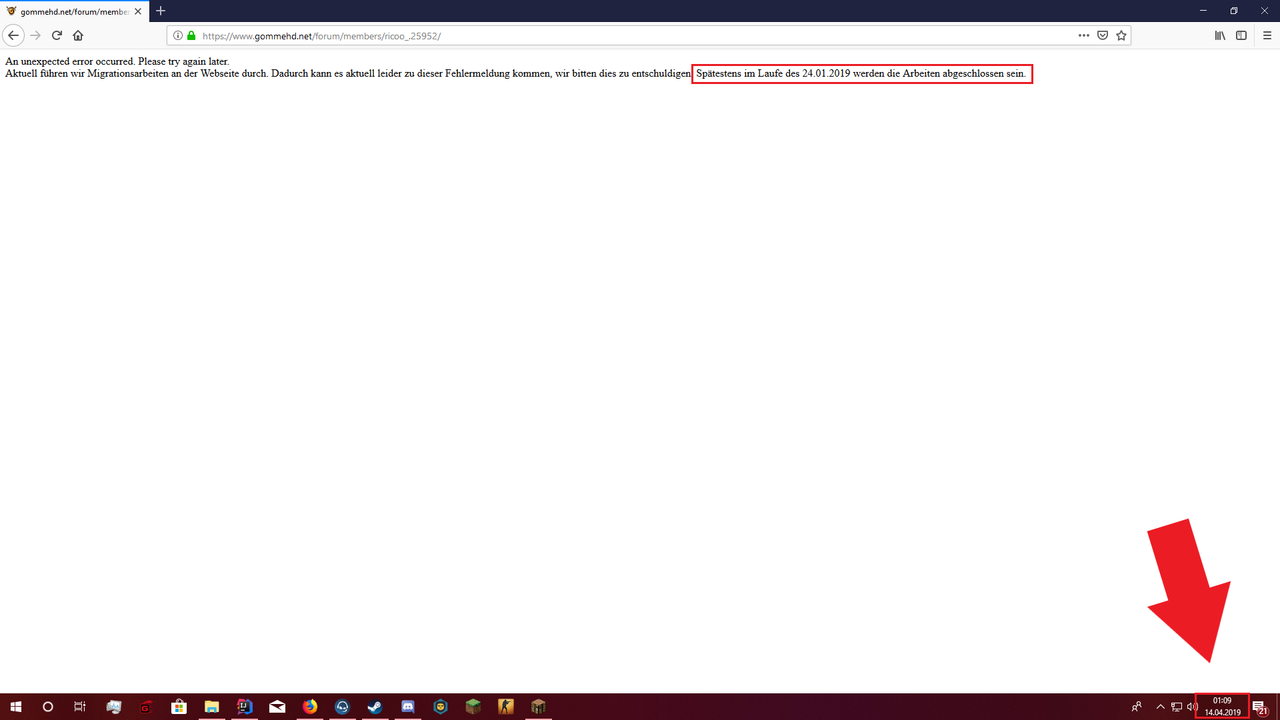Open the photo gallery taskbar icon

tap(114, 707)
